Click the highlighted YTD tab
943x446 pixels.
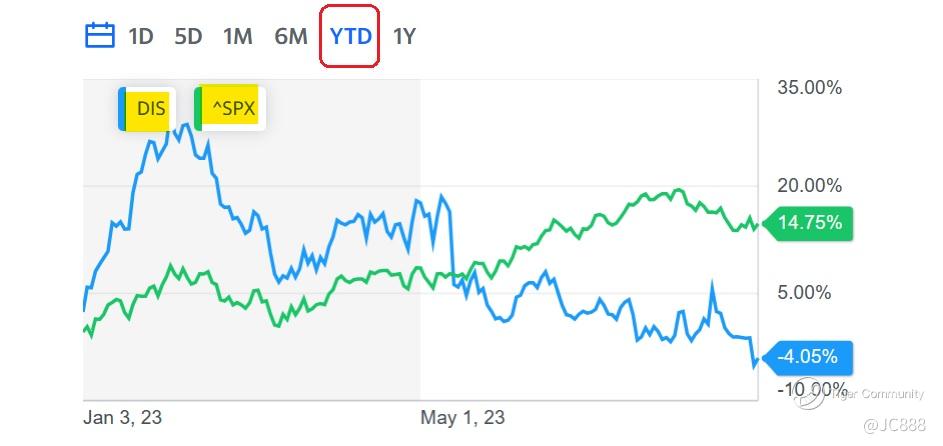(350, 37)
